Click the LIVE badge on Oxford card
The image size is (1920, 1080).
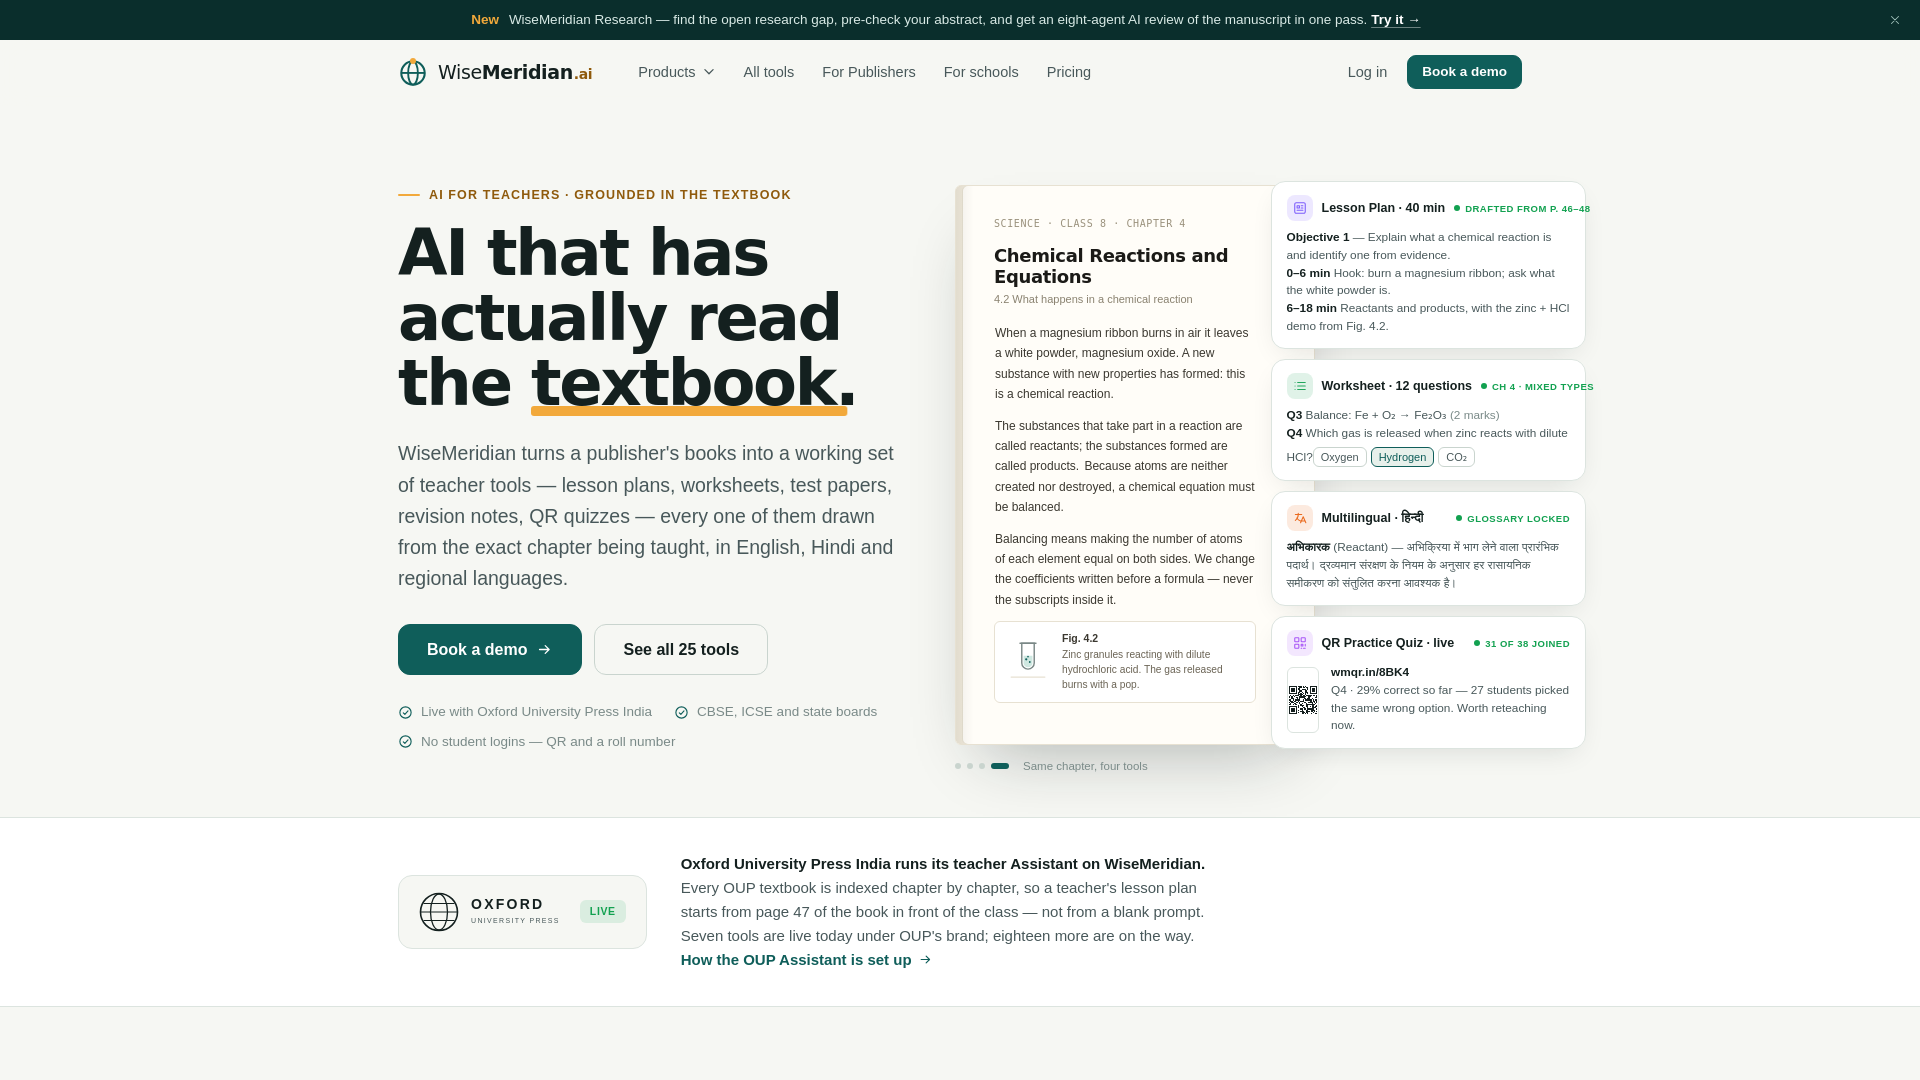tap(603, 912)
